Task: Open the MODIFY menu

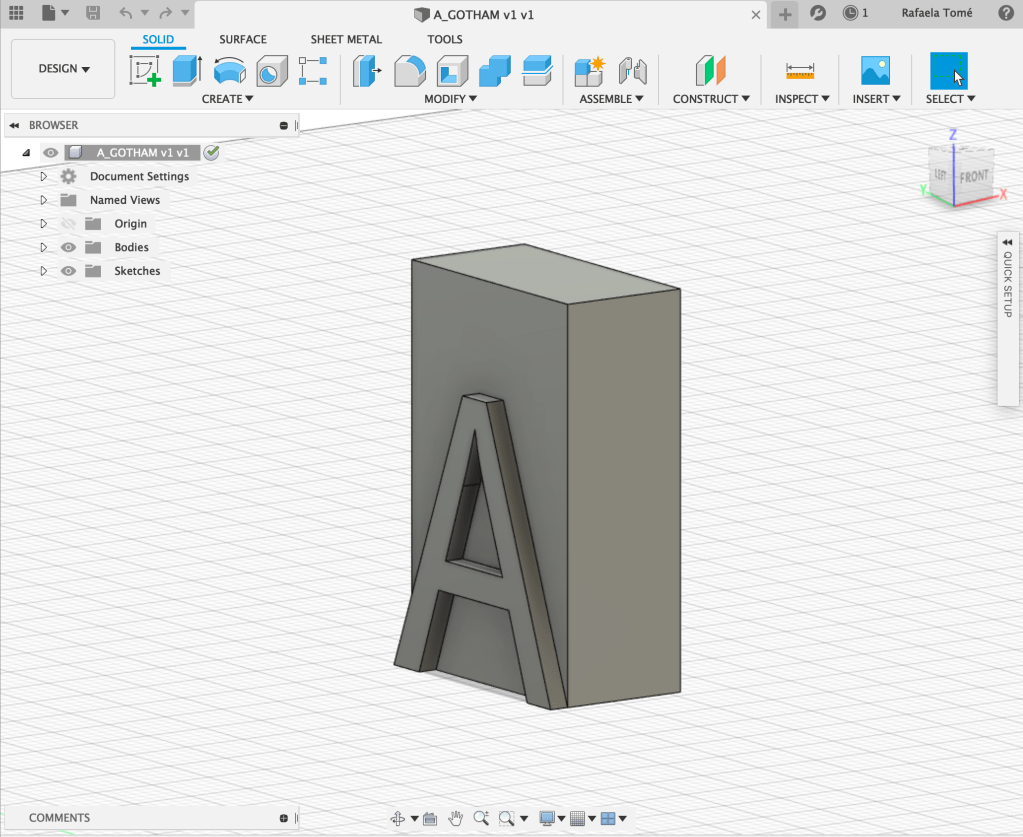Action: 450,99
